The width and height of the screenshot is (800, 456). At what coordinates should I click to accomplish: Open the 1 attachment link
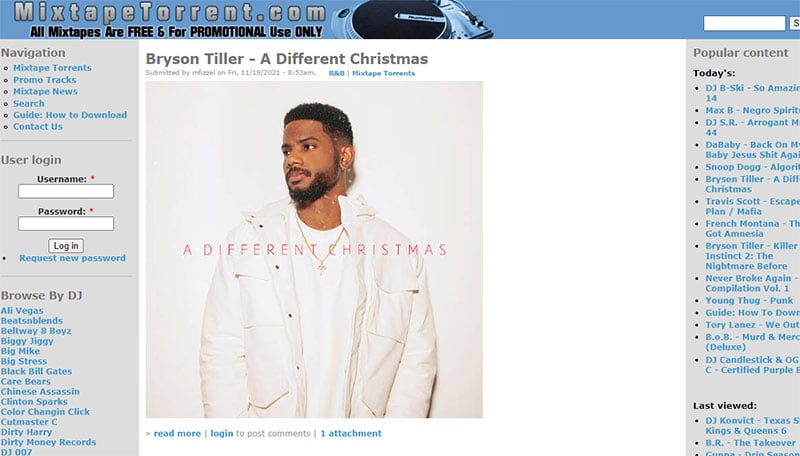tap(351, 434)
